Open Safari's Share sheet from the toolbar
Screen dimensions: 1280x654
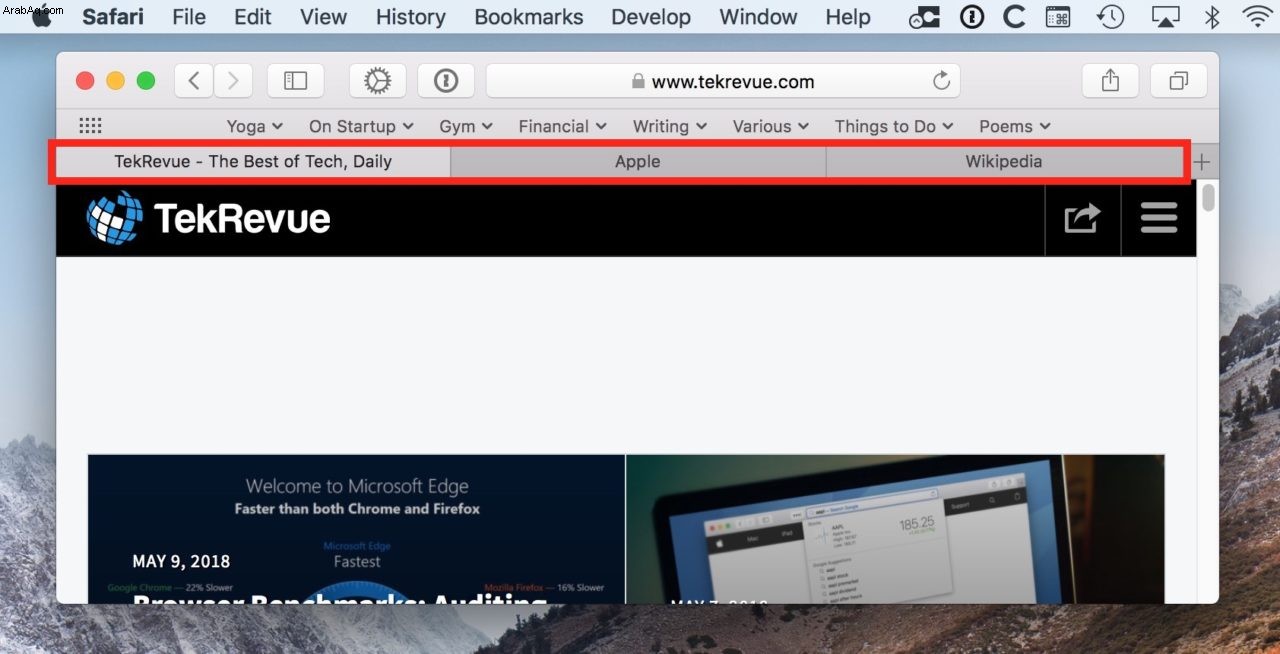1110,81
